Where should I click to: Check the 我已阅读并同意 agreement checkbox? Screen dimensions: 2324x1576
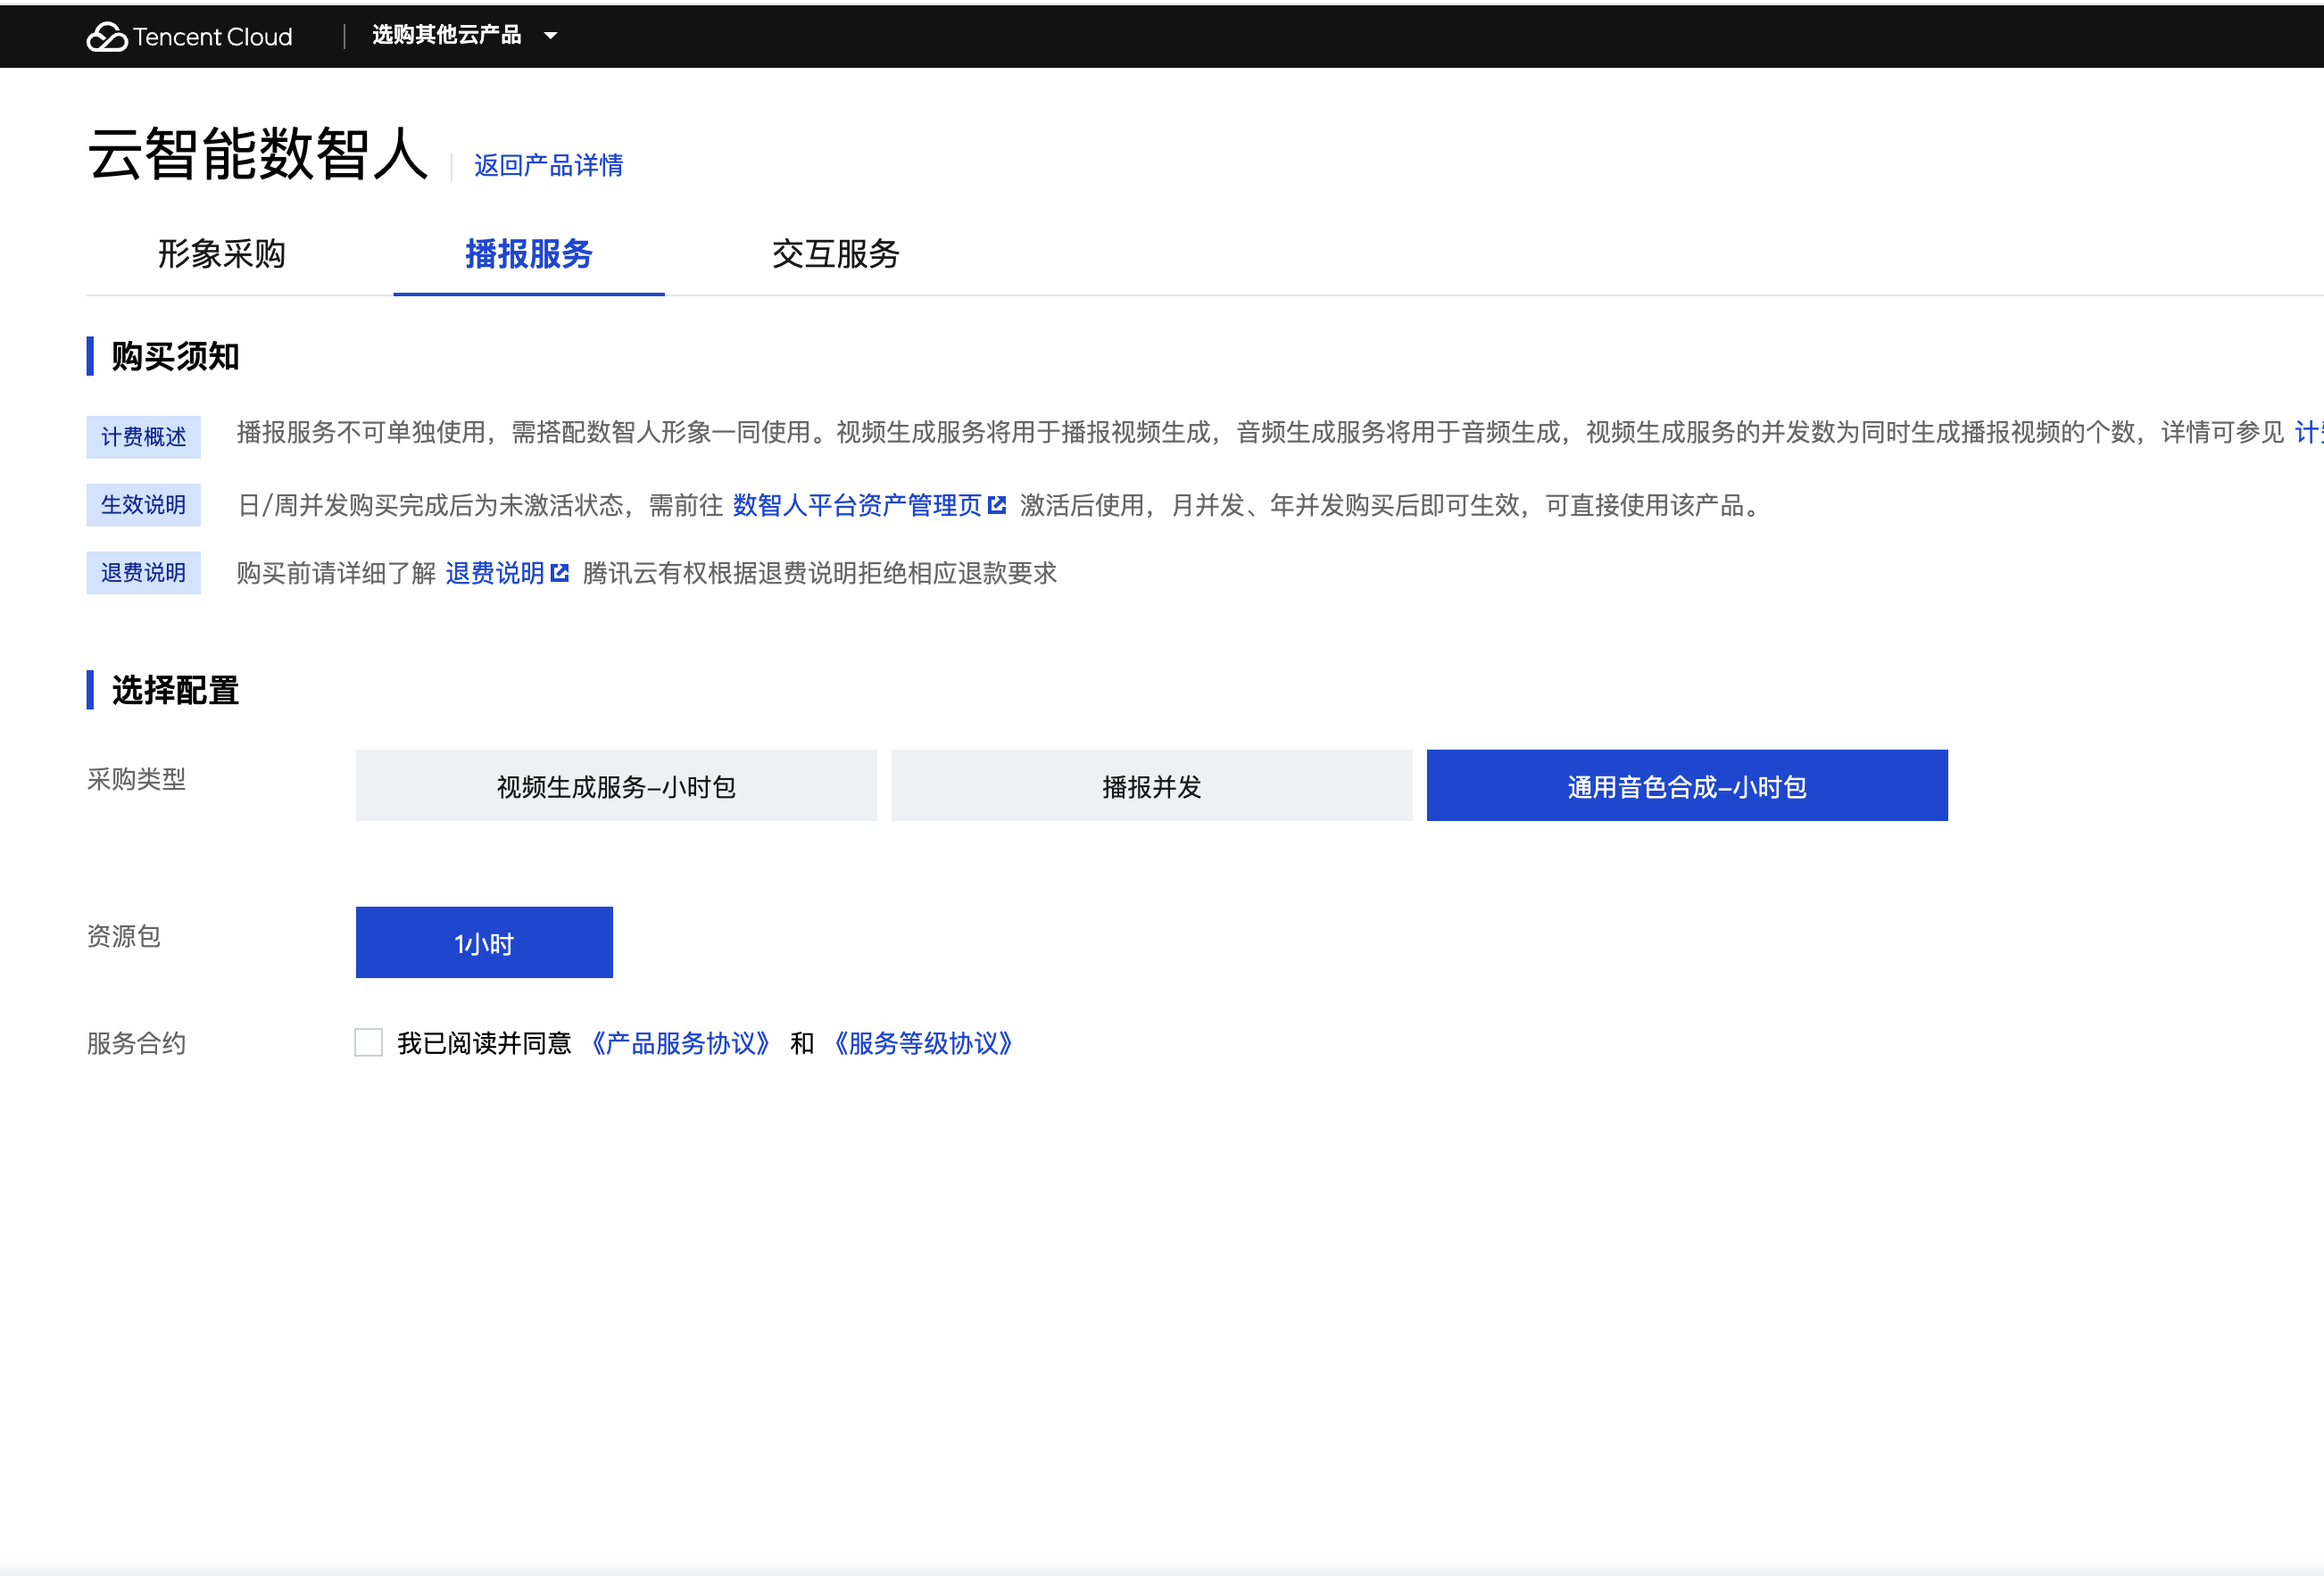[x=369, y=1043]
